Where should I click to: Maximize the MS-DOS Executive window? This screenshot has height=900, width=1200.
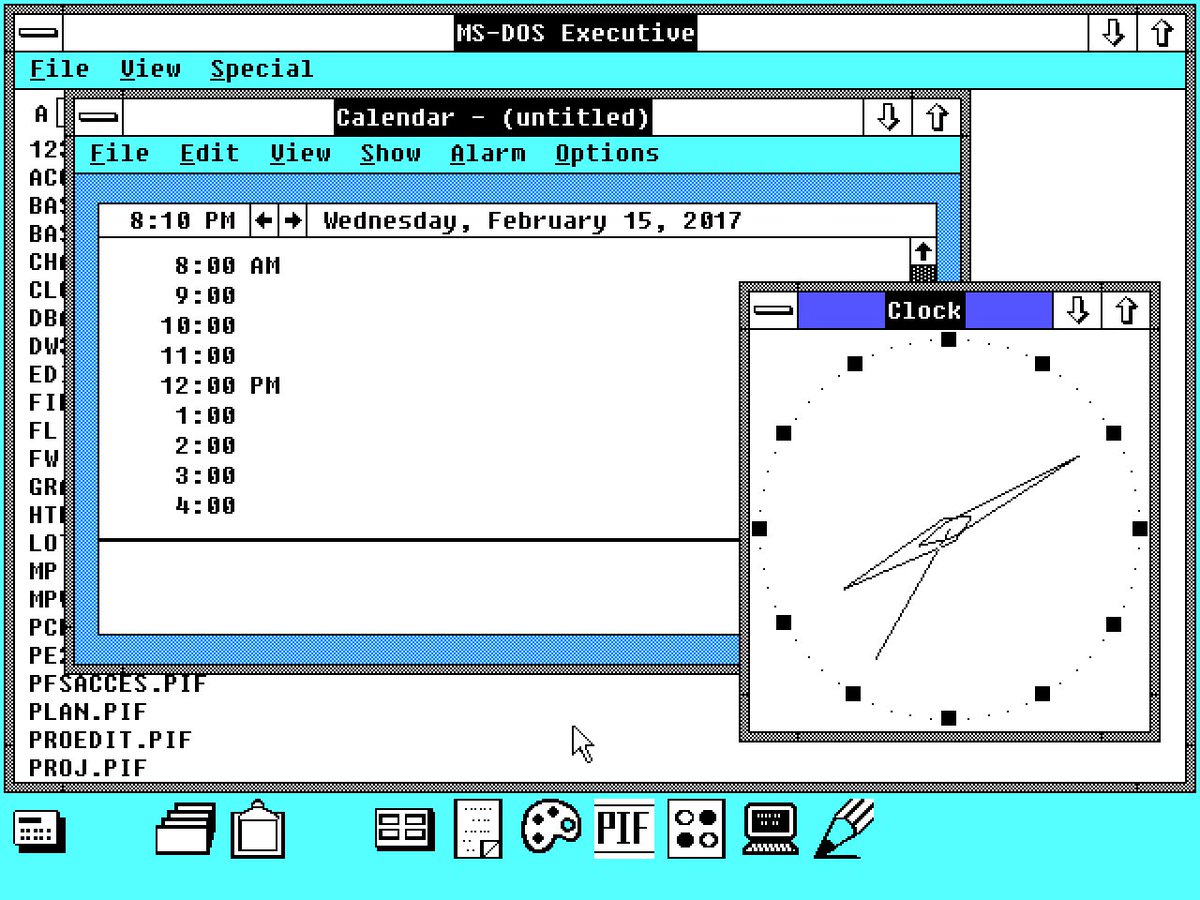(x=1161, y=33)
